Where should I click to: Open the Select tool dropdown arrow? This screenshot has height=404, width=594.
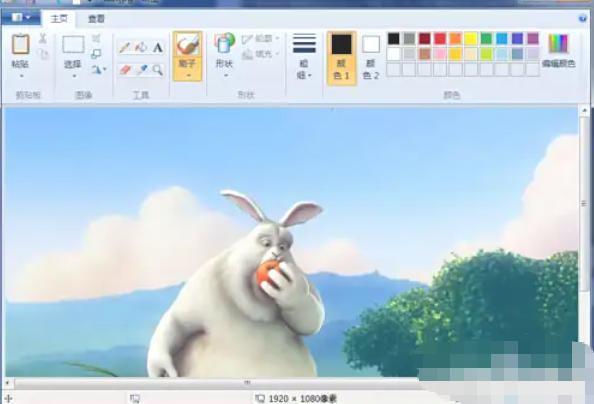tap(73, 76)
